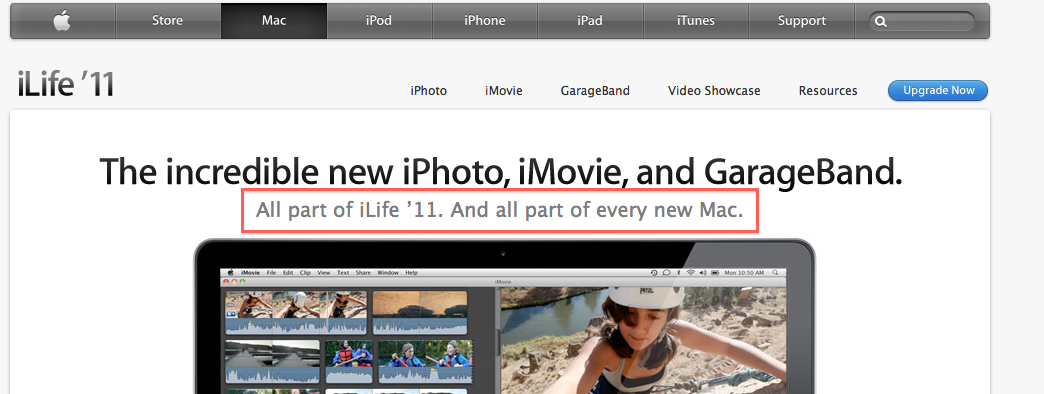Viewport: 1044px width, 394px height.
Task: Click the Spotlight icon in Mac menu bar image
Action: [775, 273]
